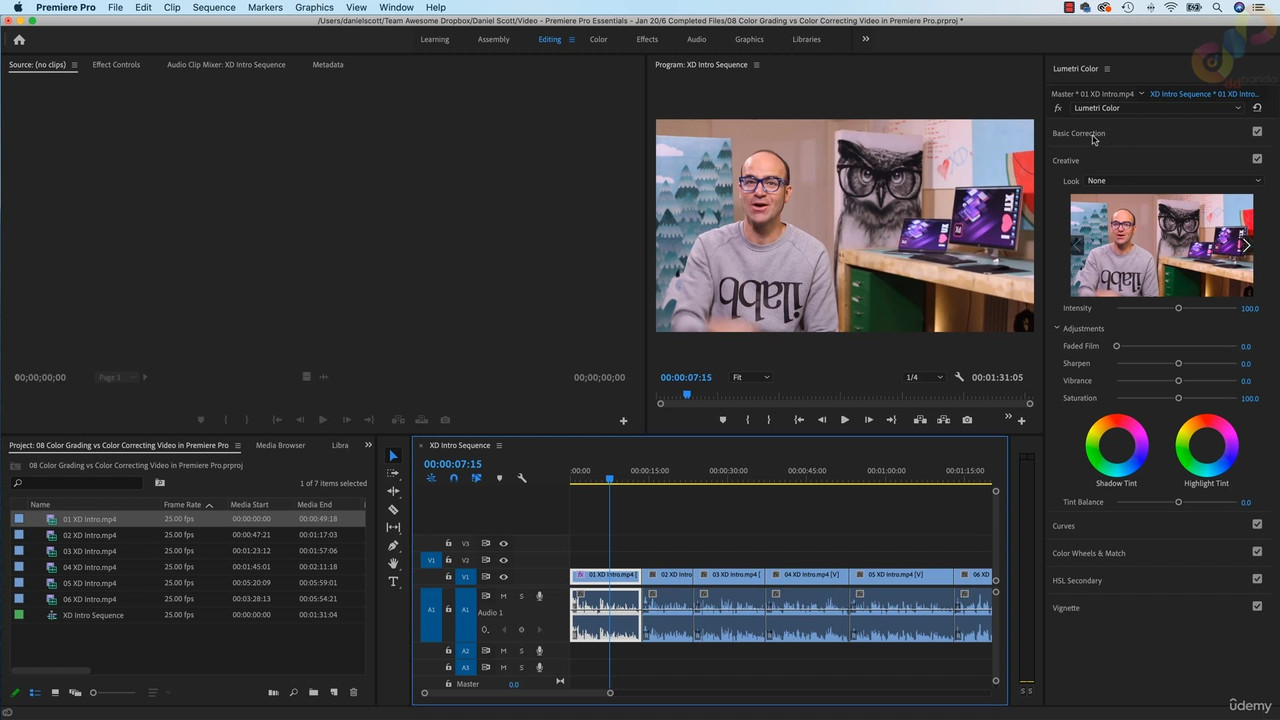Click New Bin folder icon in Project panel
The width and height of the screenshot is (1280, 720).
click(x=313, y=692)
